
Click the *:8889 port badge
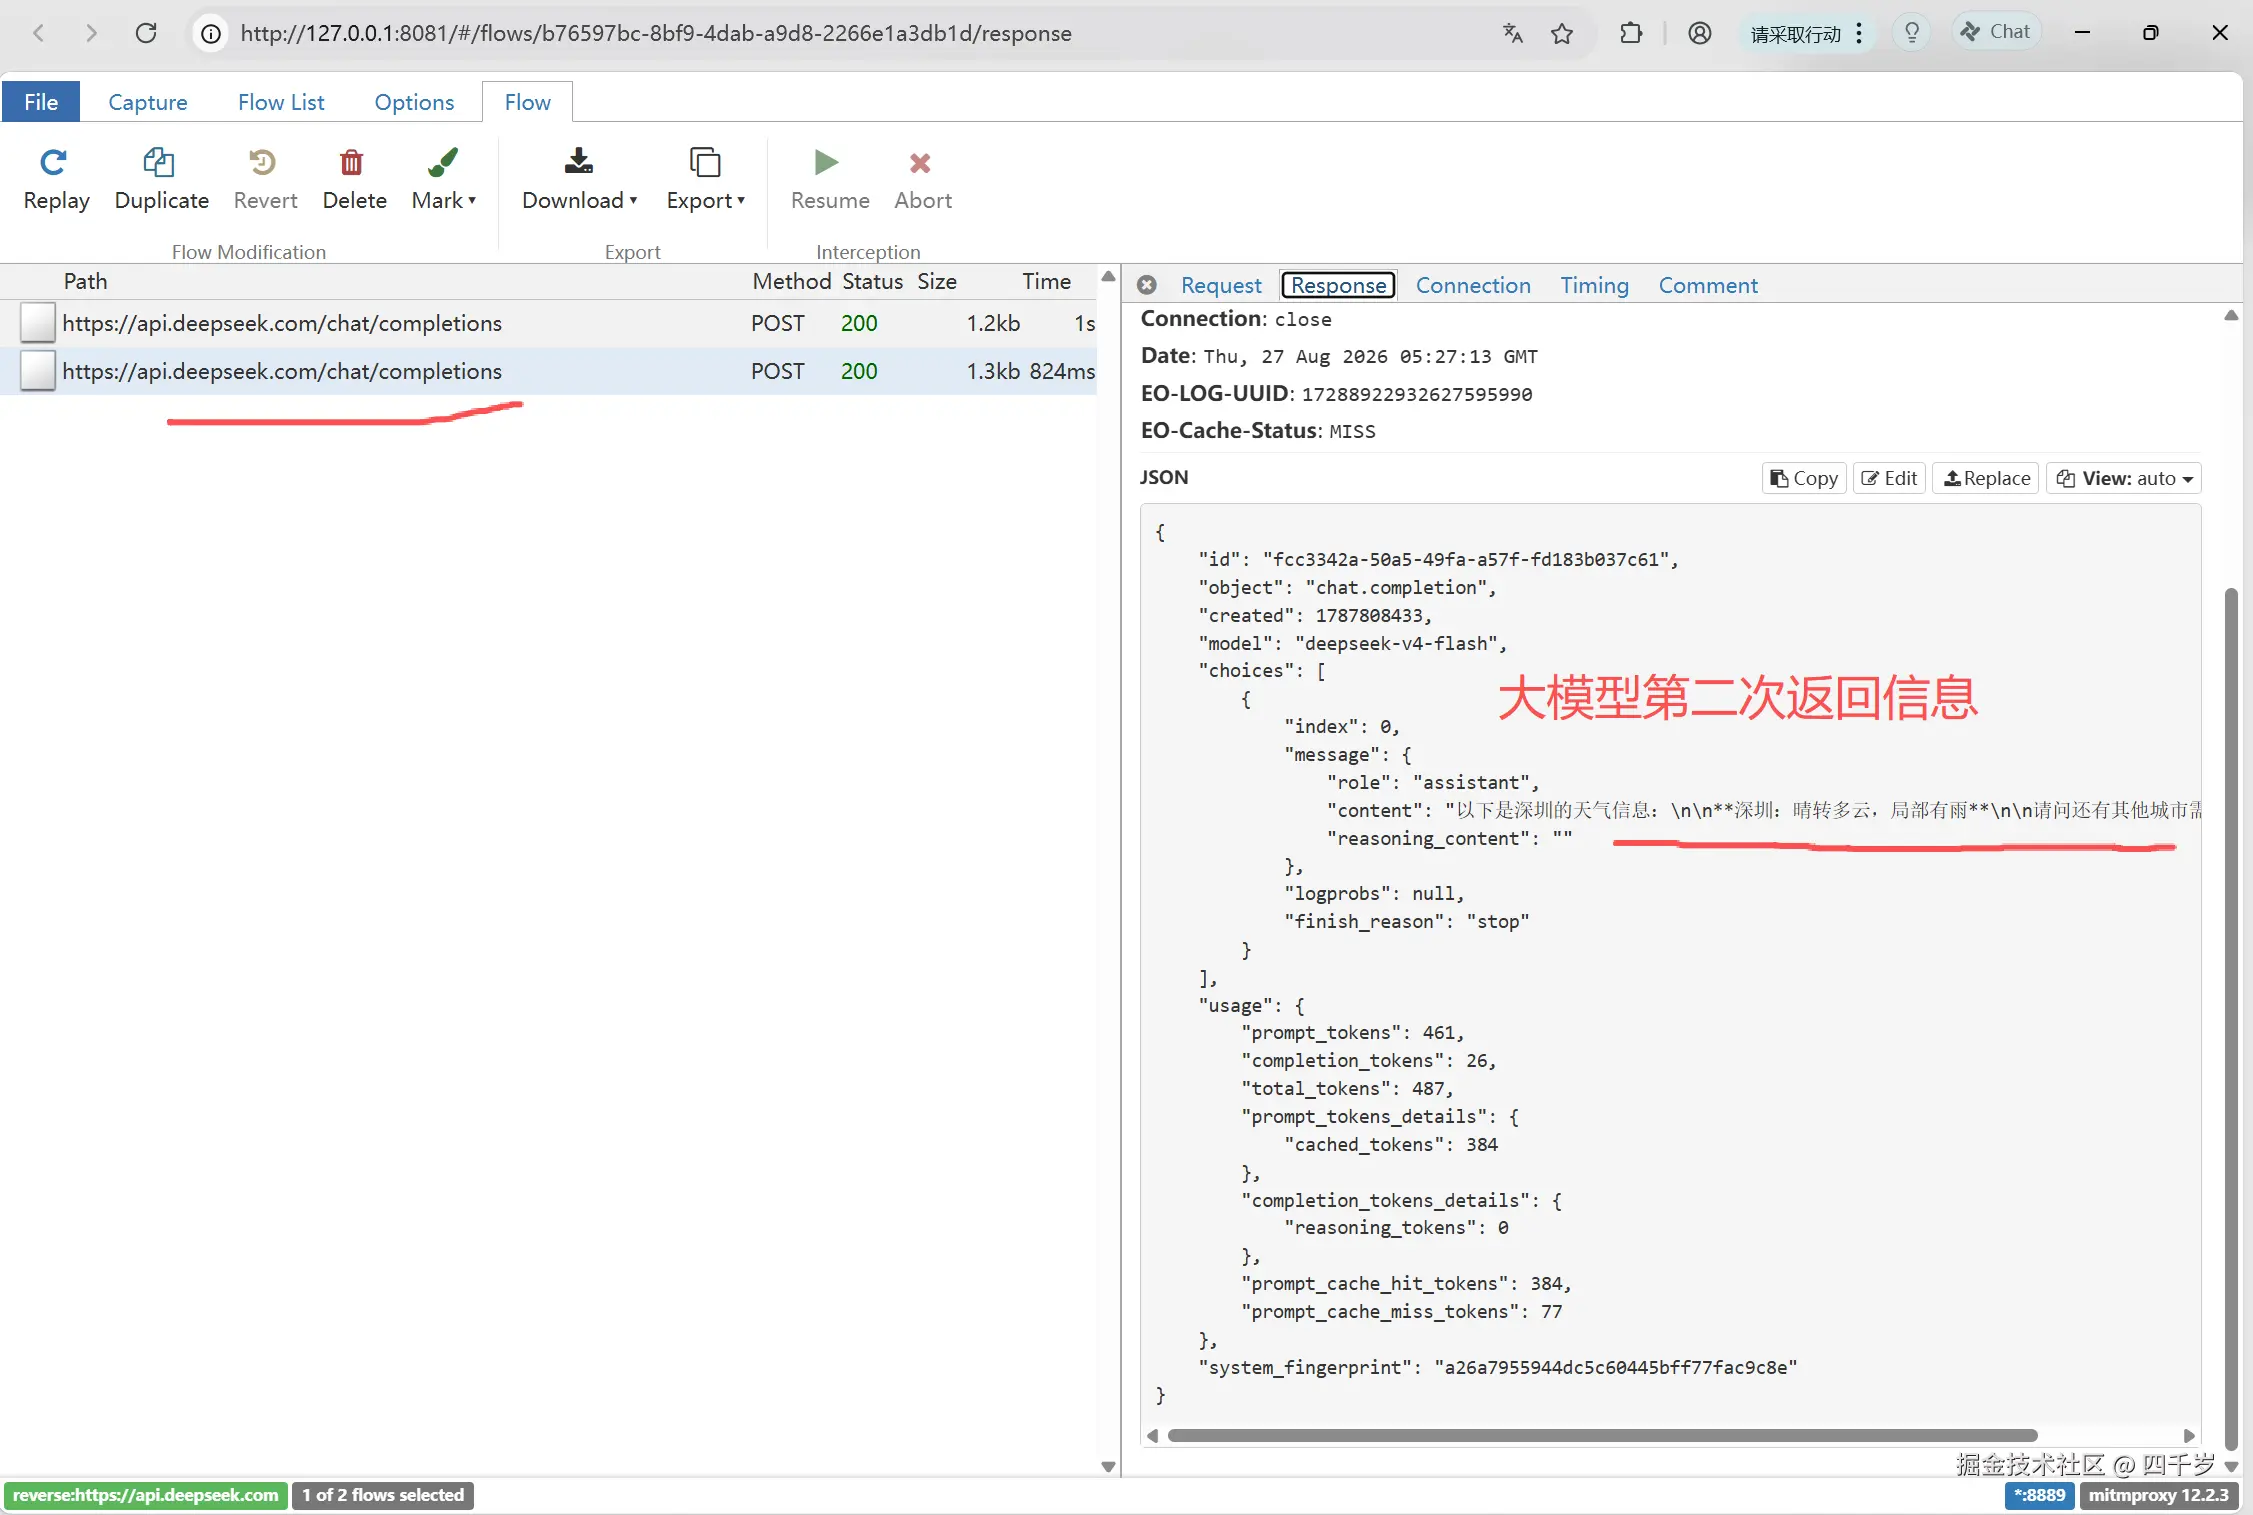tap(2040, 1495)
